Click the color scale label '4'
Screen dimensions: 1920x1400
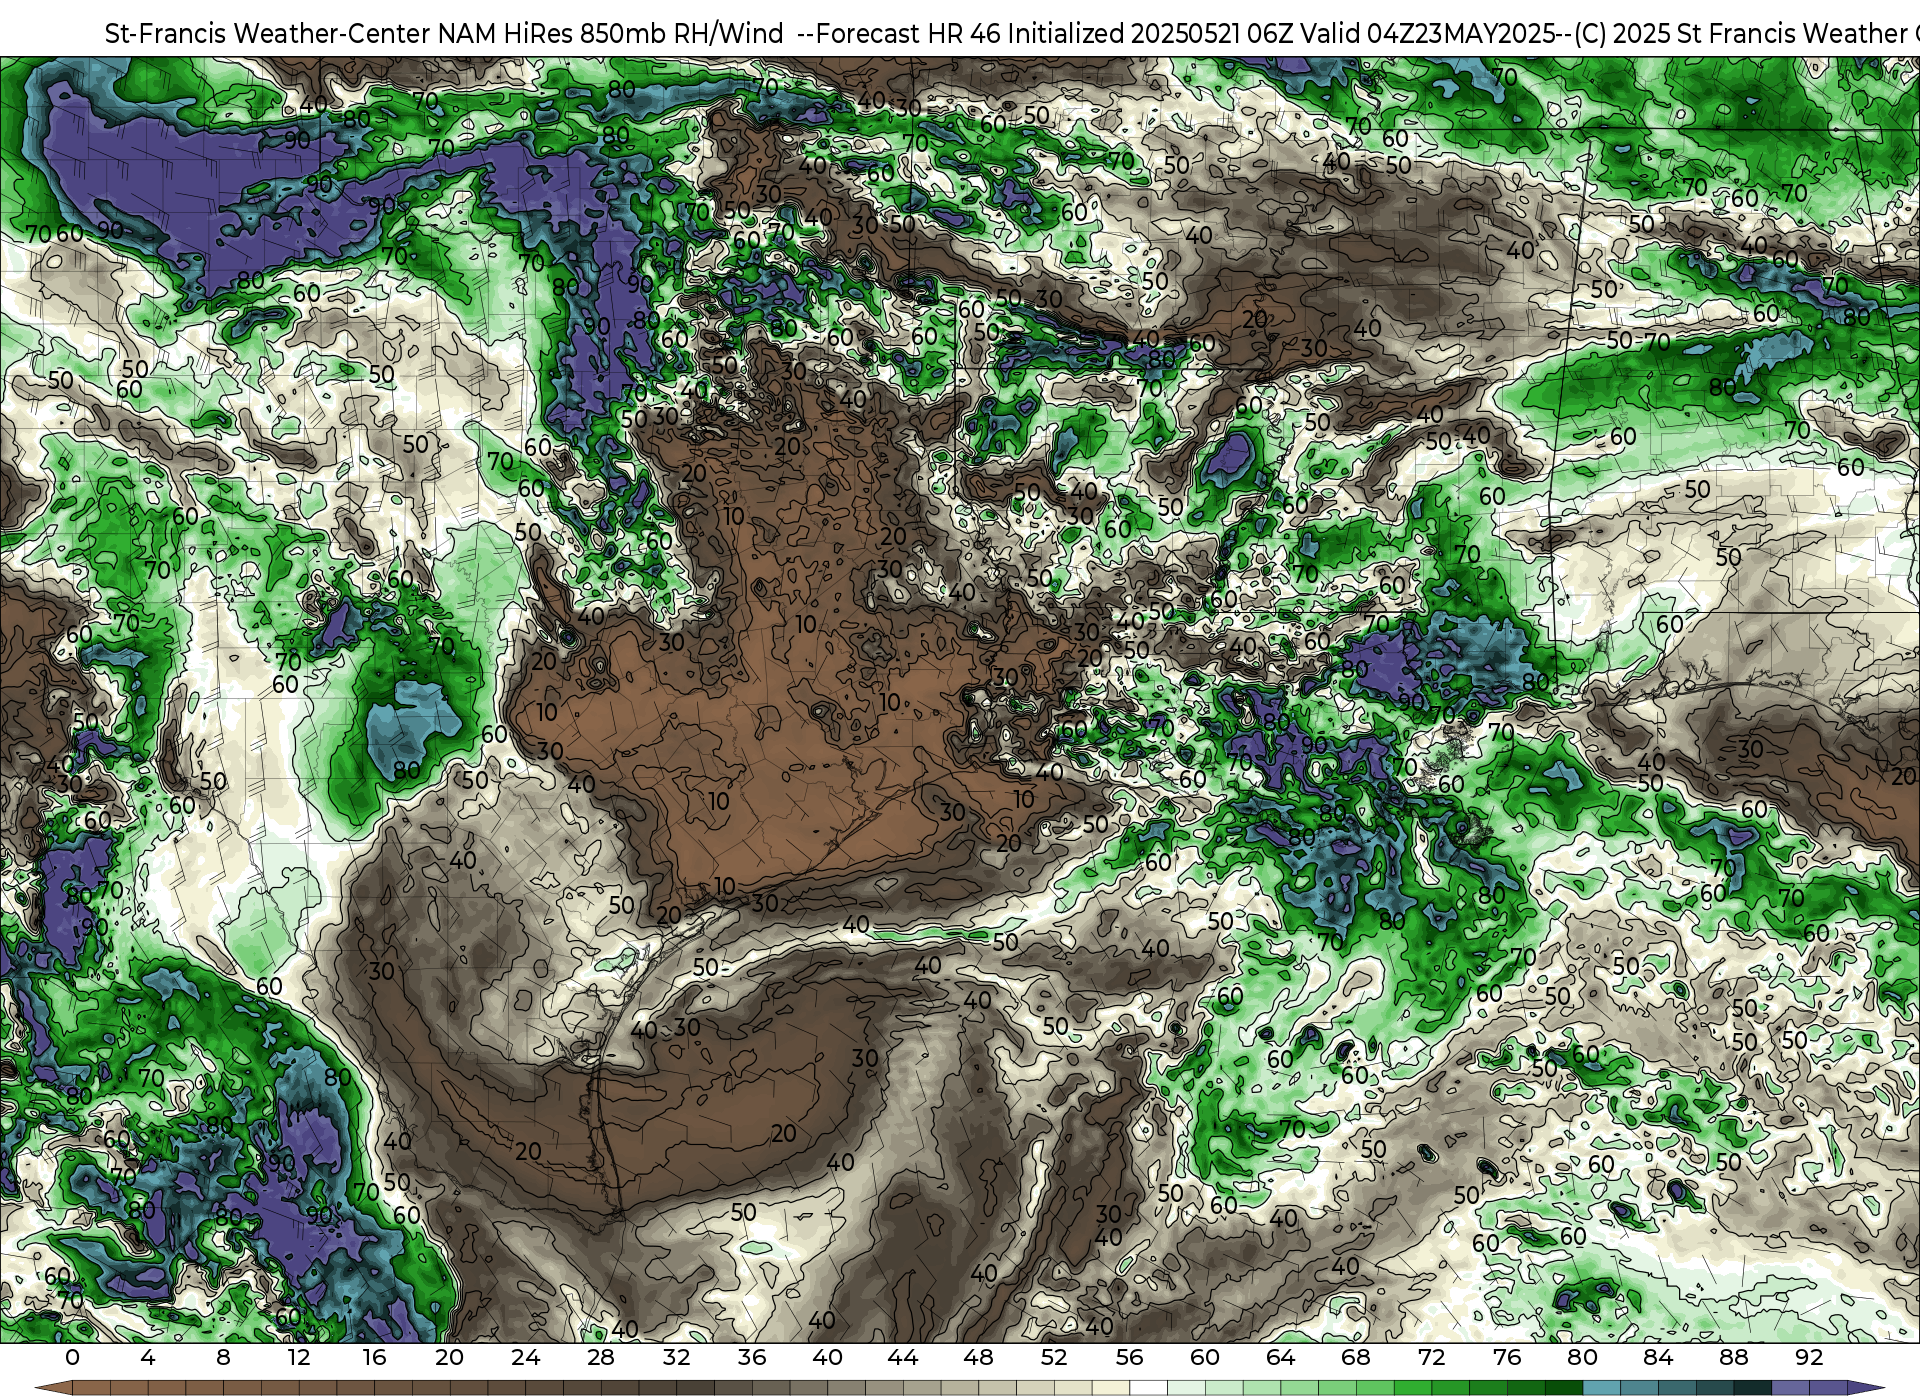click(x=148, y=1358)
